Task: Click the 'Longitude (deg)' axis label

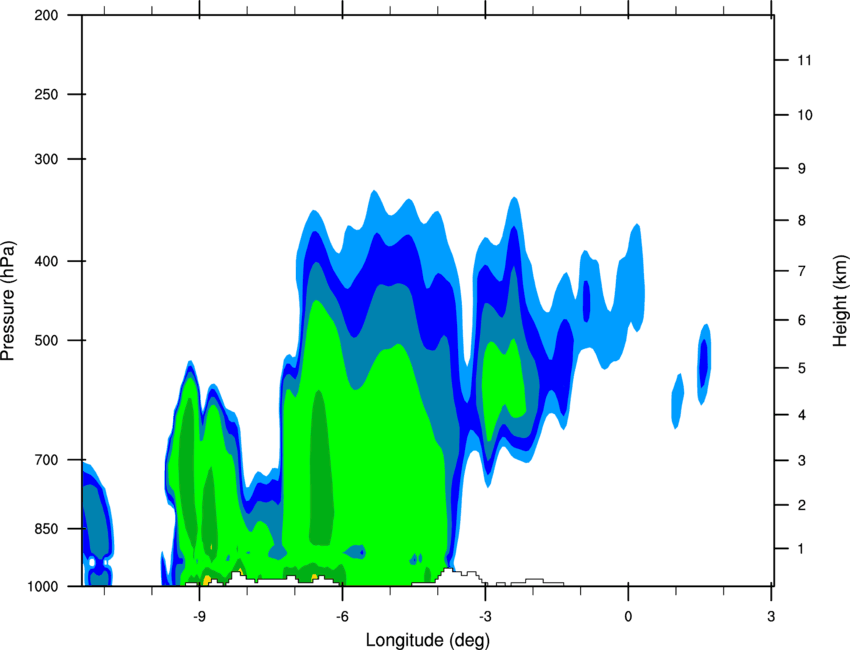Action: pos(428,640)
